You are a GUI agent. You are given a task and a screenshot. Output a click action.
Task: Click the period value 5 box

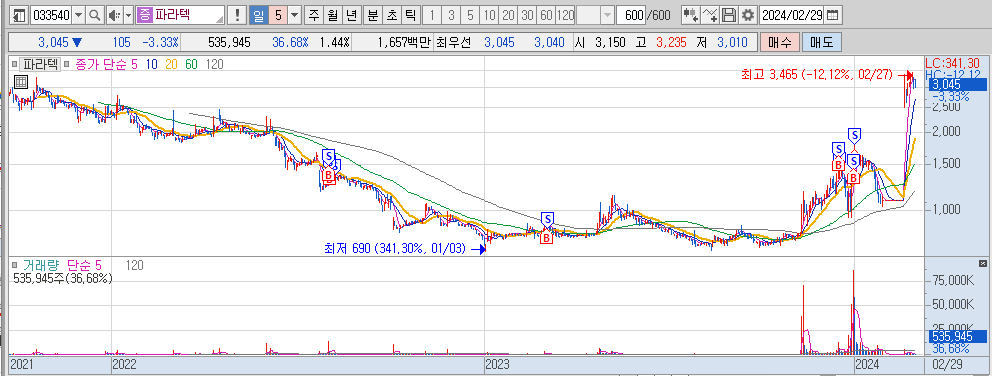(278, 15)
